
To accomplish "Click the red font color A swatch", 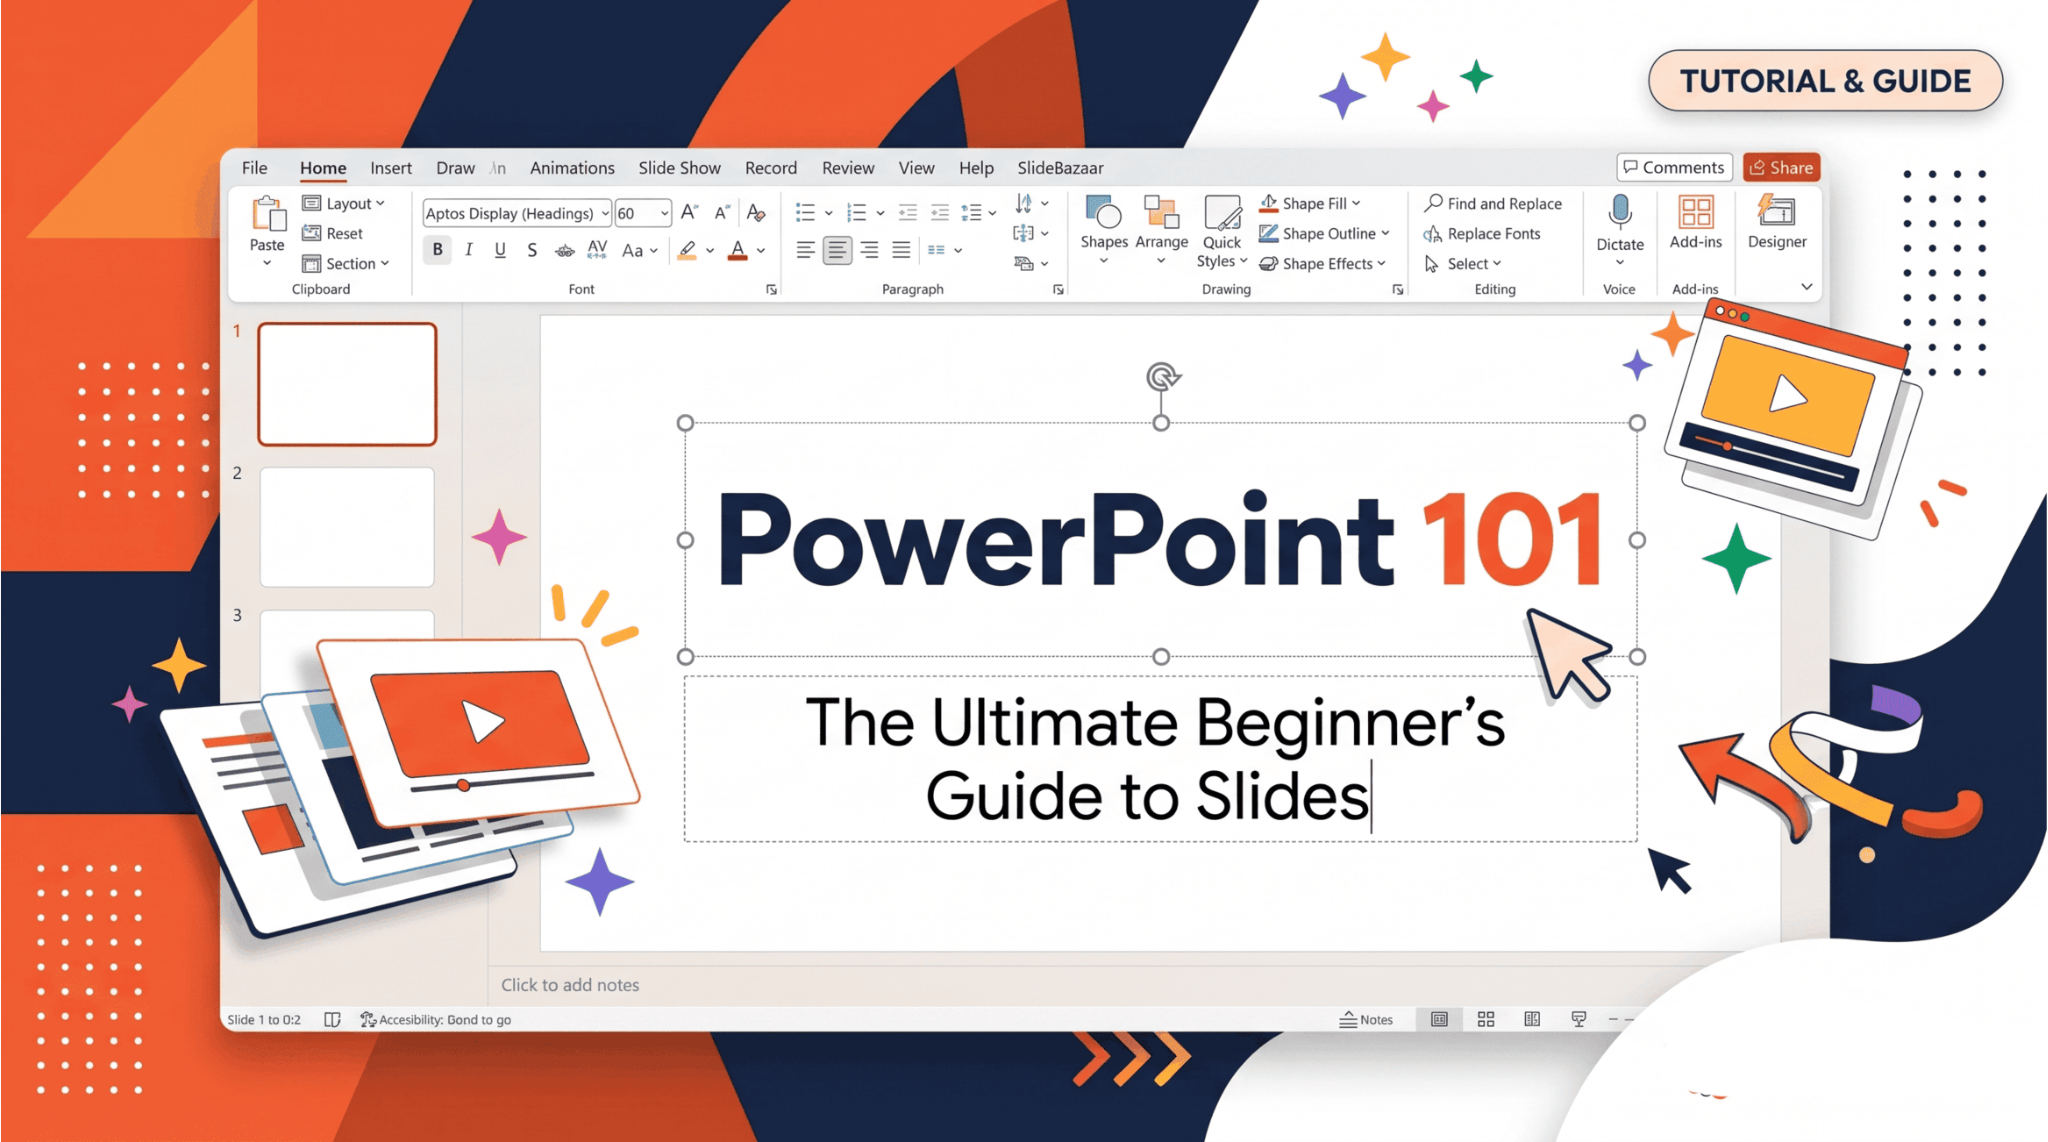I will tap(738, 250).
